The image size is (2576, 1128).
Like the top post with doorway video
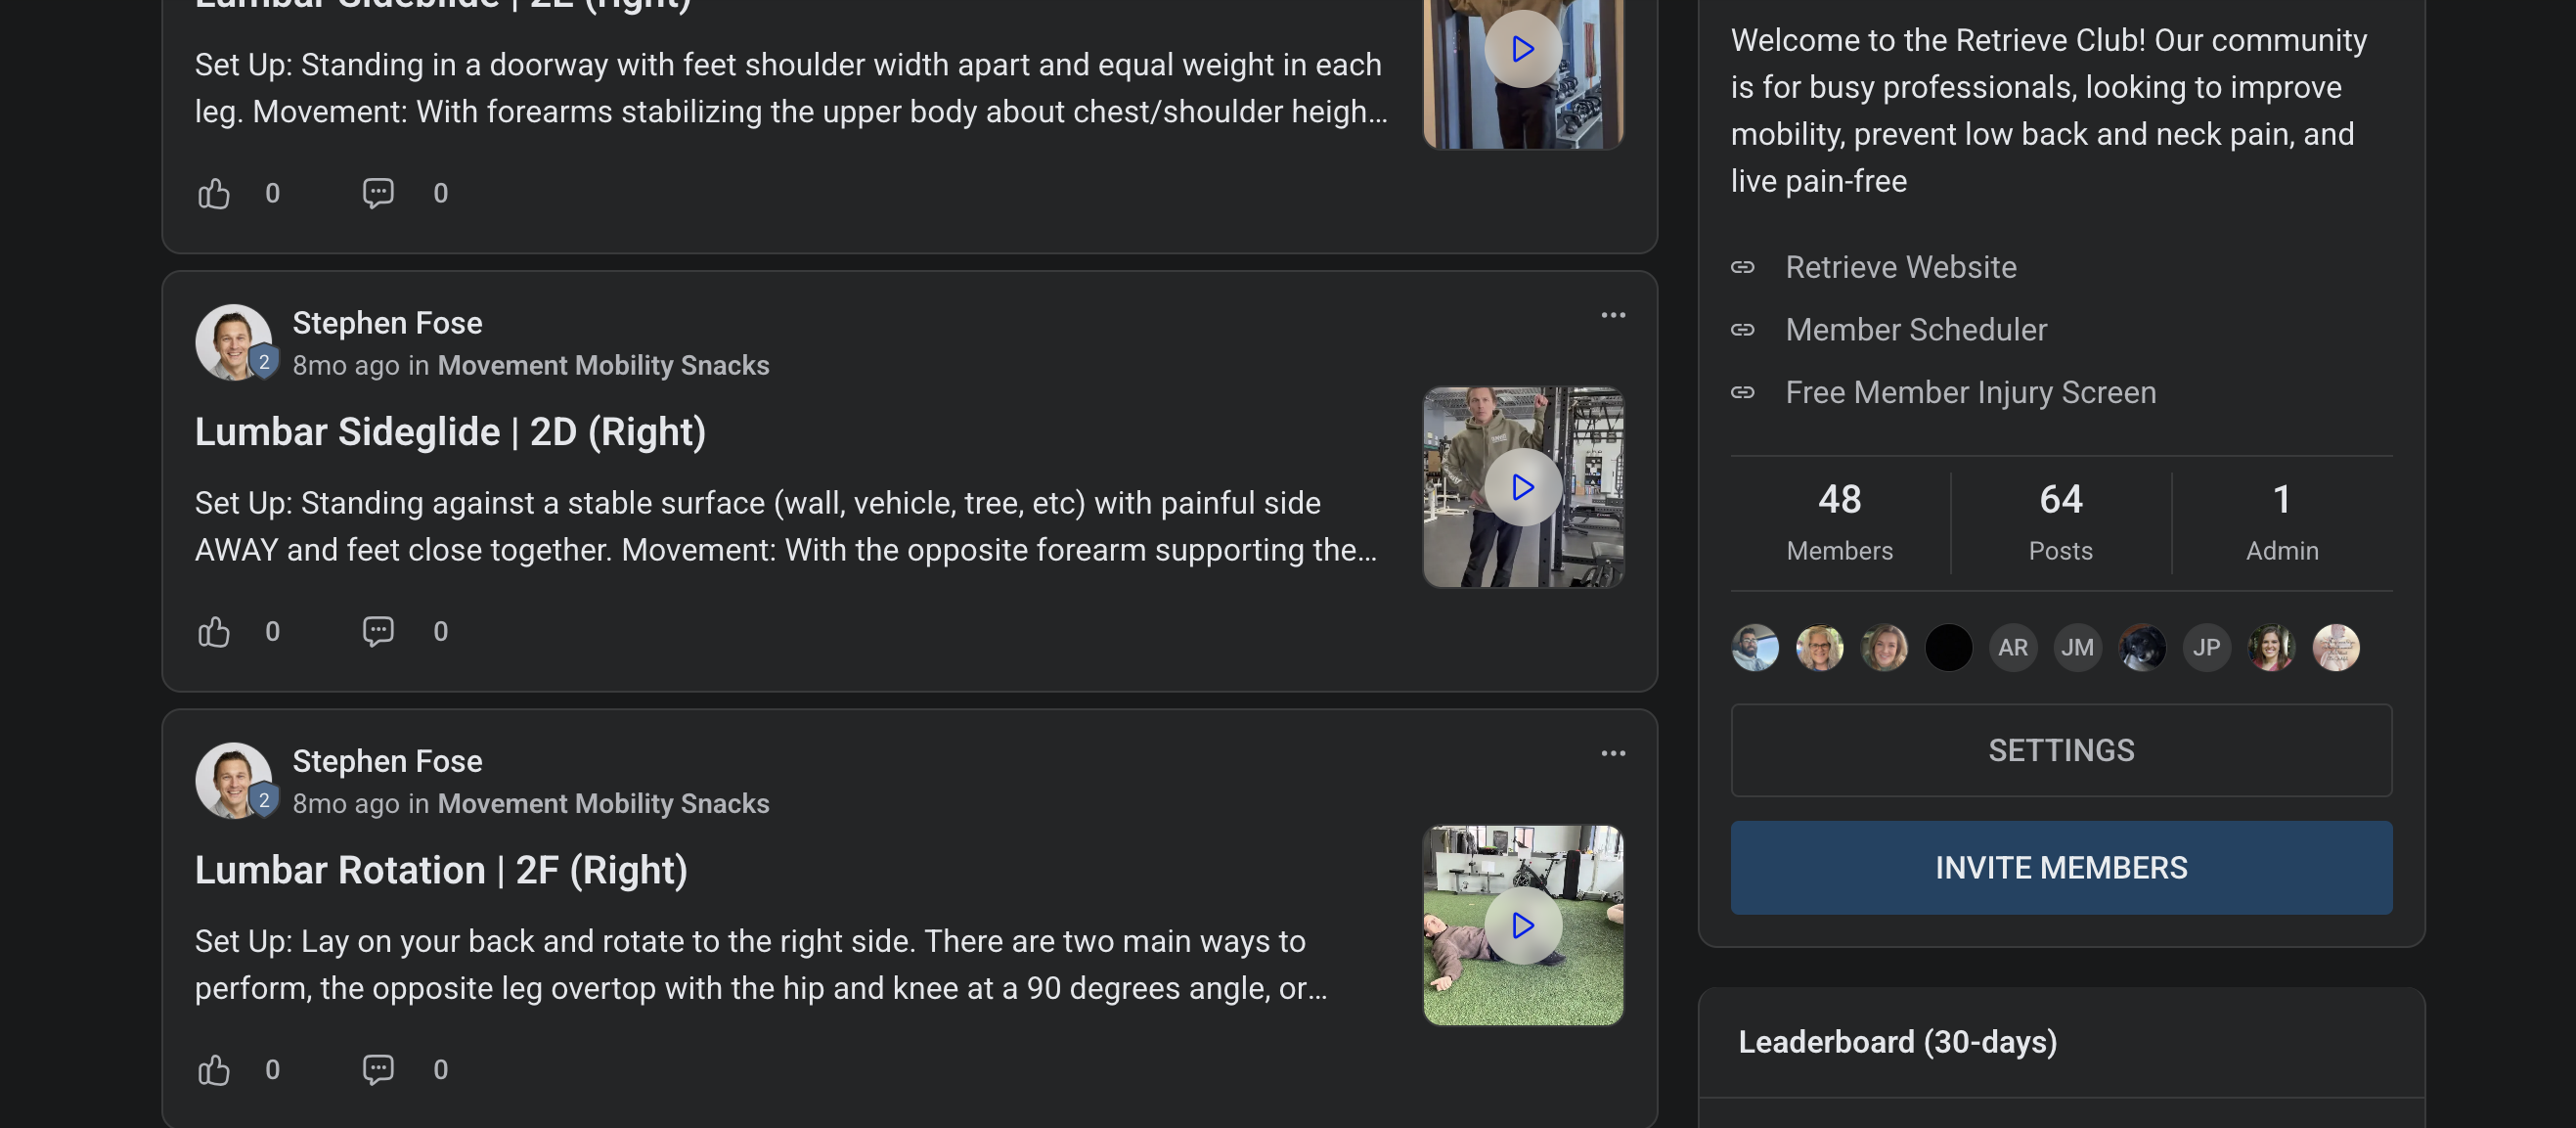214,194
